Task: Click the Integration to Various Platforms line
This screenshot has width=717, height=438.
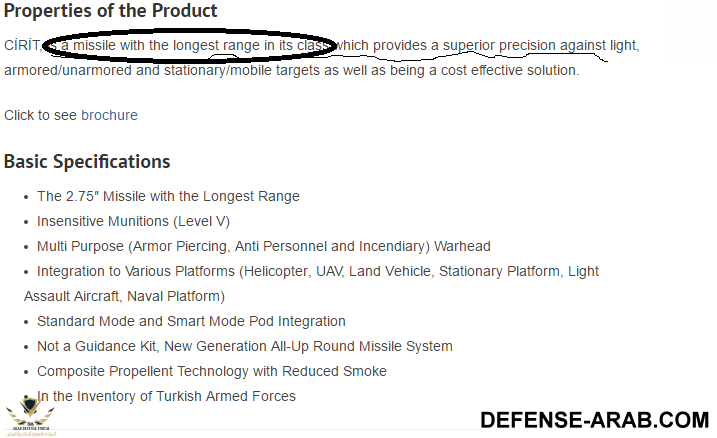Action: coord(318,271)
